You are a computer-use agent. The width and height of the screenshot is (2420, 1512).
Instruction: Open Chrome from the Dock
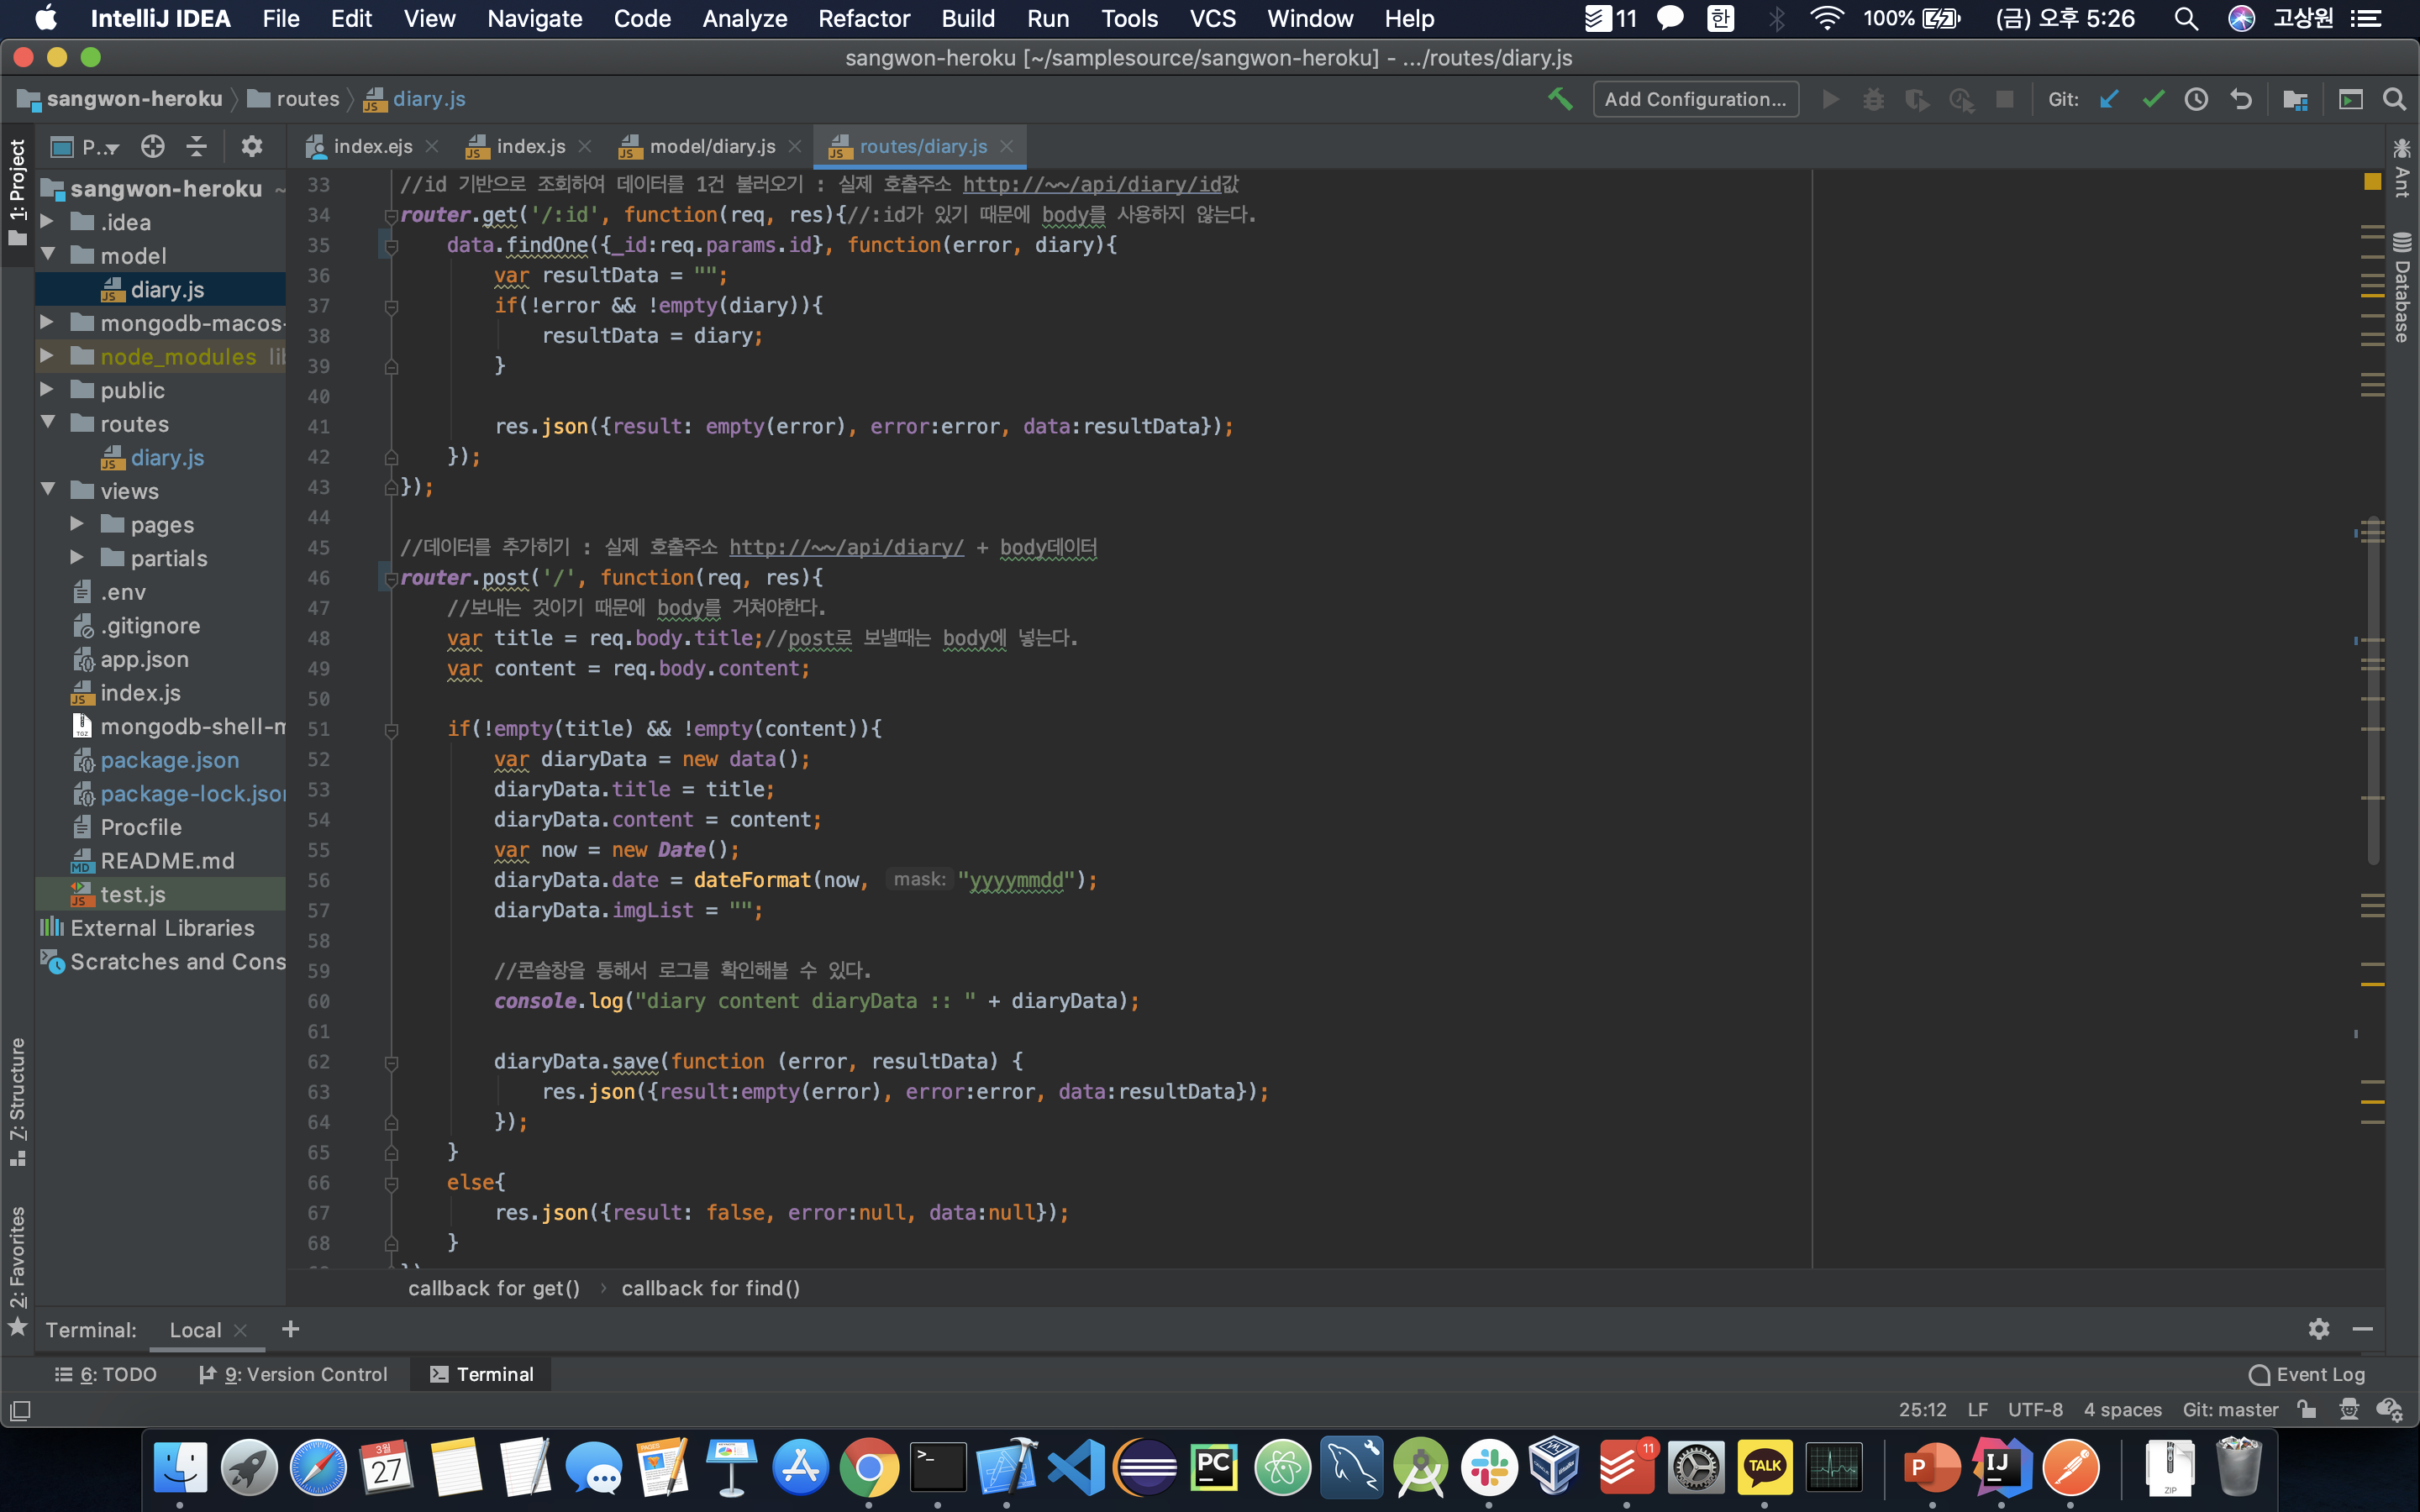(869, 1468)
